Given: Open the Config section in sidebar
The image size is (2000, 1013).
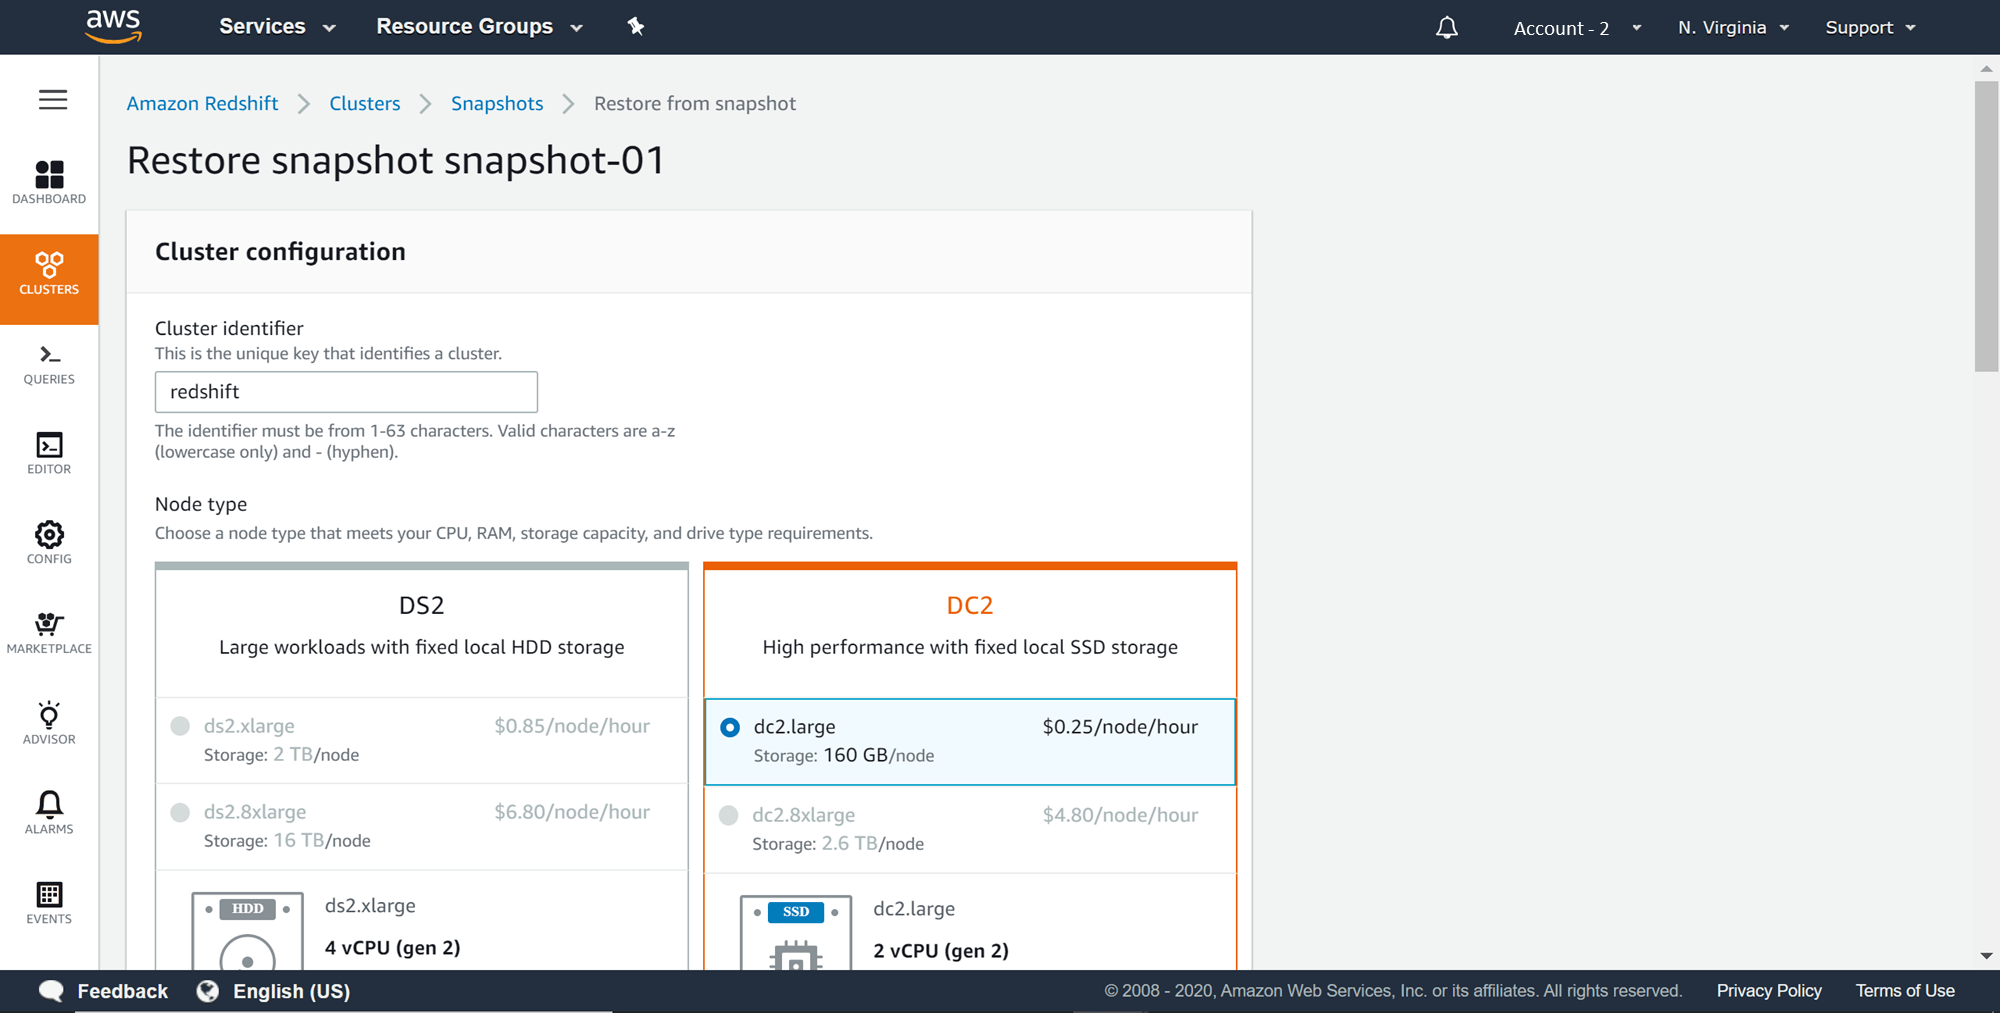Looking at the screenshot, I should tap(49, 543).
